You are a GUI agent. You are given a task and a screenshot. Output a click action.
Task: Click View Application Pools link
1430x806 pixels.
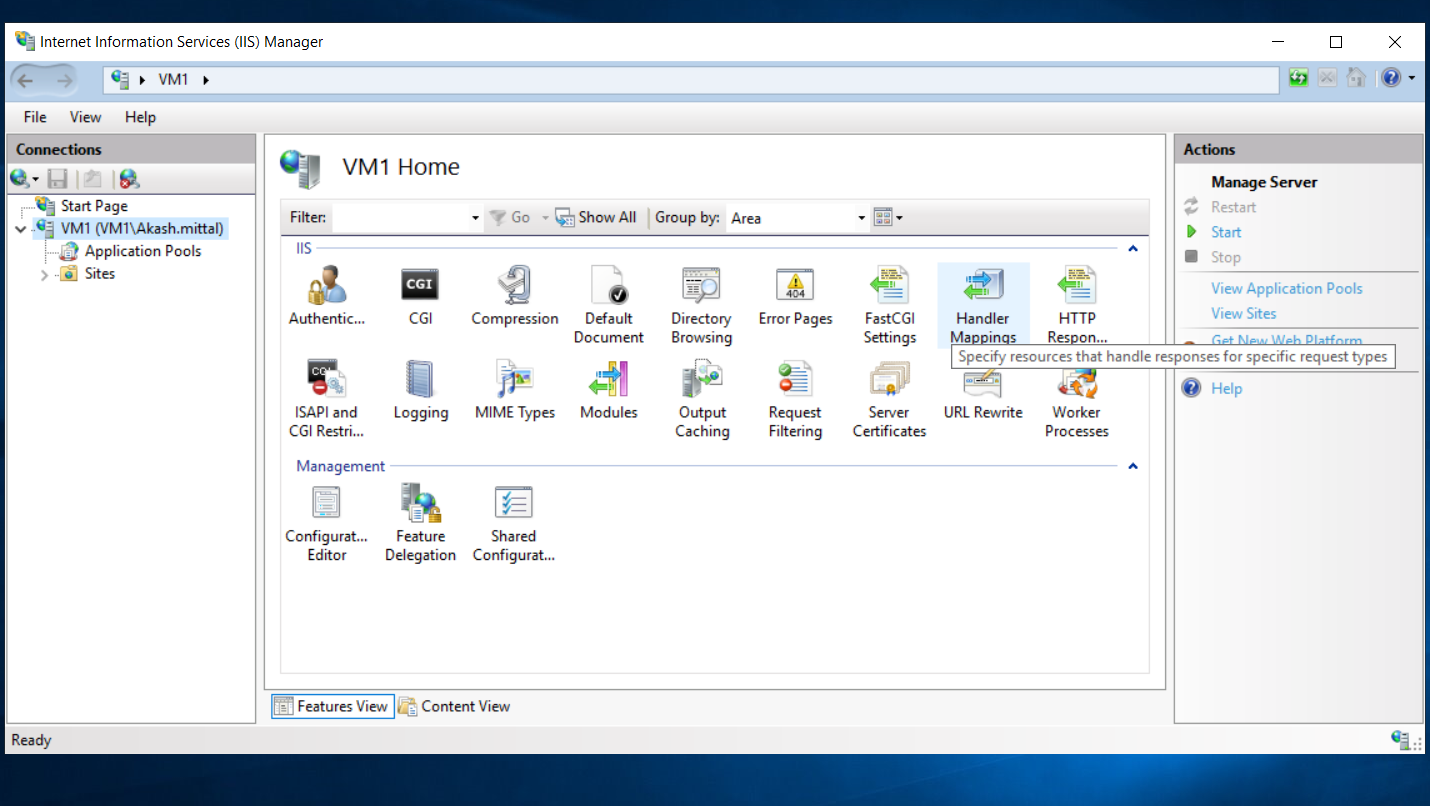pyautogui.click(x=1287, y=288)
